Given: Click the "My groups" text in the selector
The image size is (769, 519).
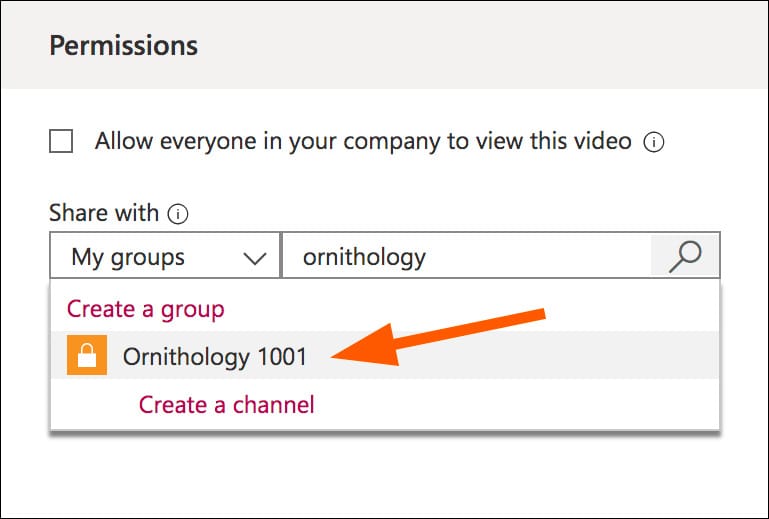Looking at the screenshot, I should [127, 257].
